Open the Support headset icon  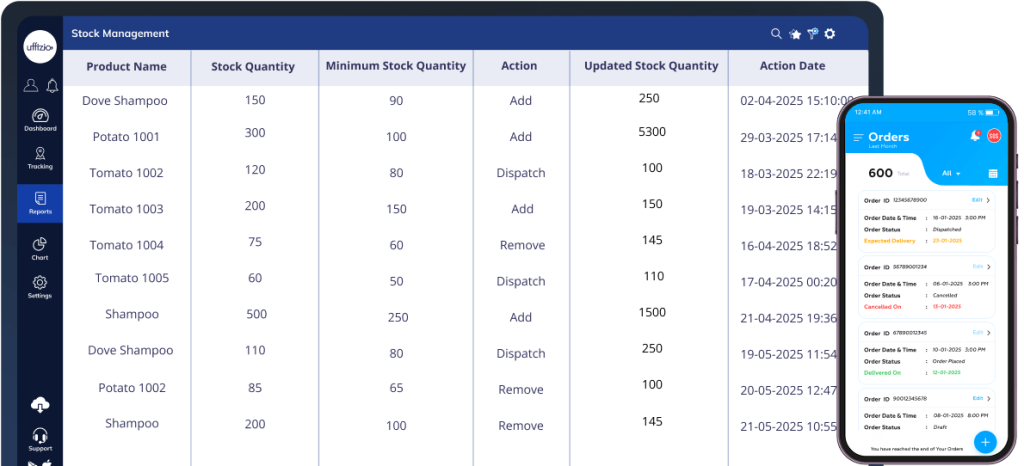[40, 438]
